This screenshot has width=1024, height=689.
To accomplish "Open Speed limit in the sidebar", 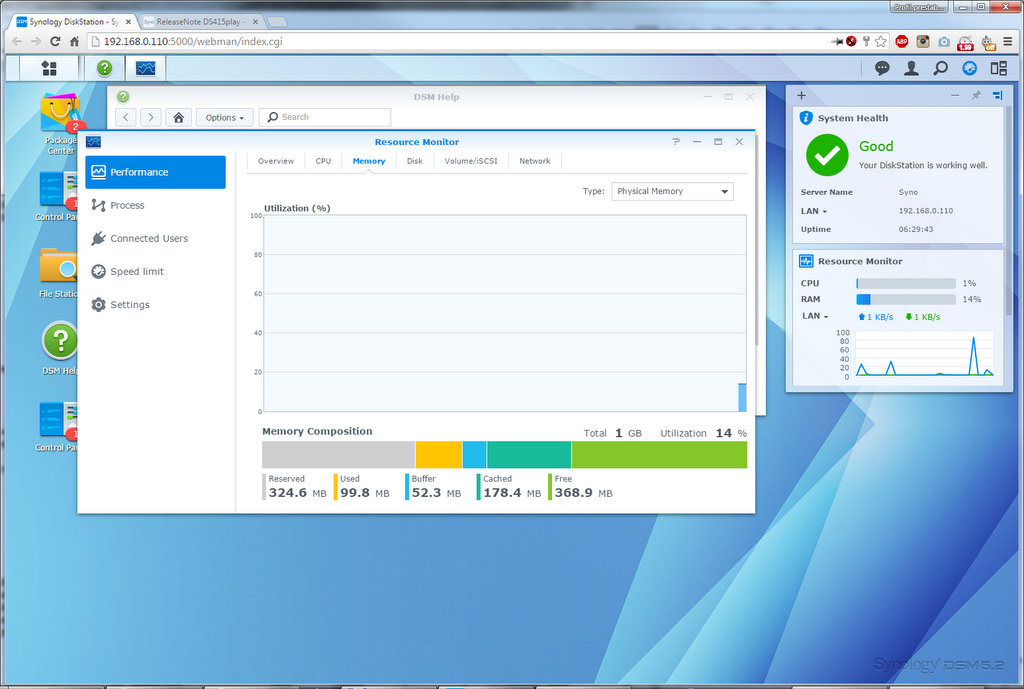I will pyautogui.click(x=155, y=272).
